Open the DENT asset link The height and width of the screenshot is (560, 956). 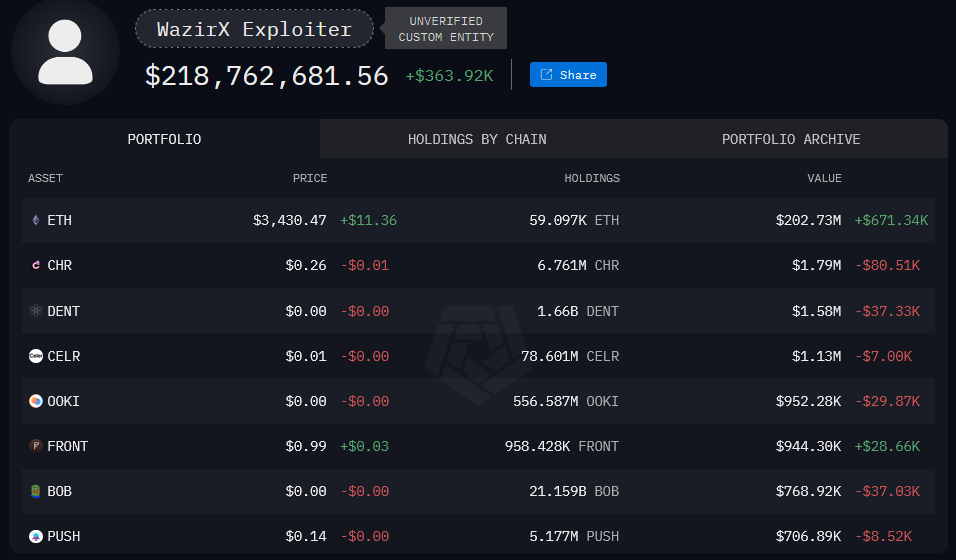click(63, 311)
